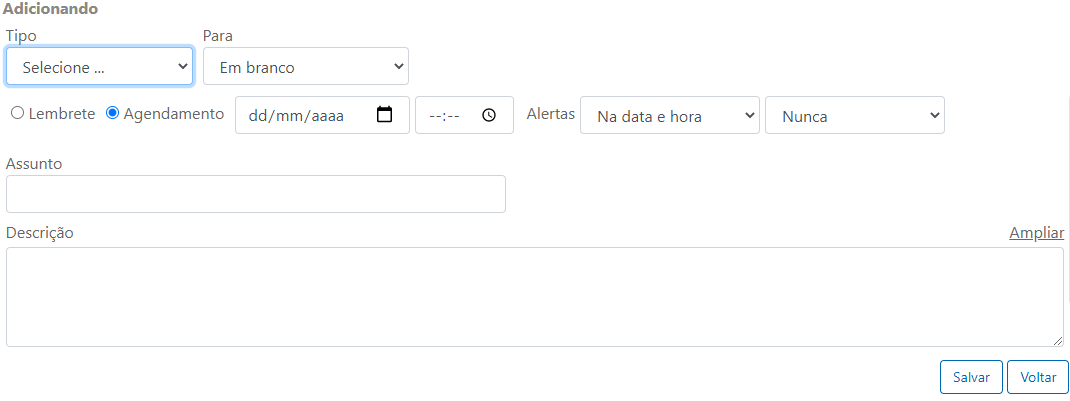Open the clock picker icon in time field
Image resolution: width=1070 pixels, height=401 pixels.
pos(489,115)
